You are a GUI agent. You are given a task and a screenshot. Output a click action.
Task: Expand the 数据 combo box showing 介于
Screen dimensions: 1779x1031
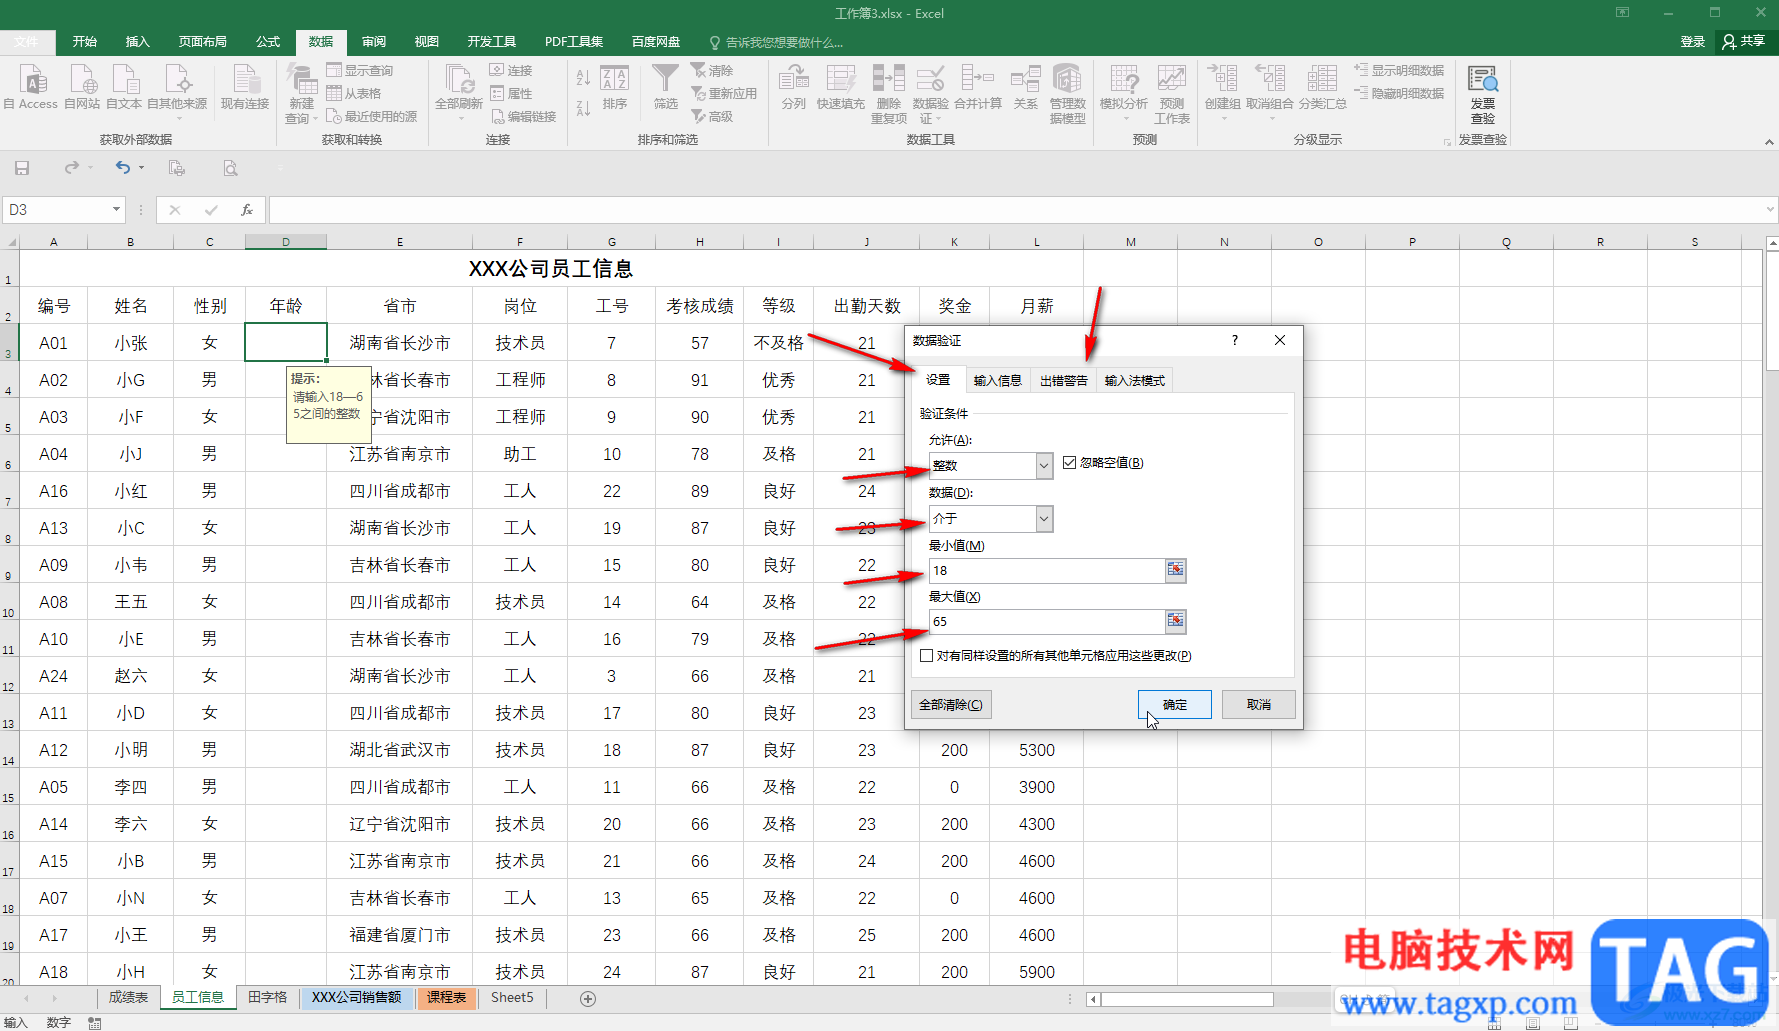tap(1044, 519)
